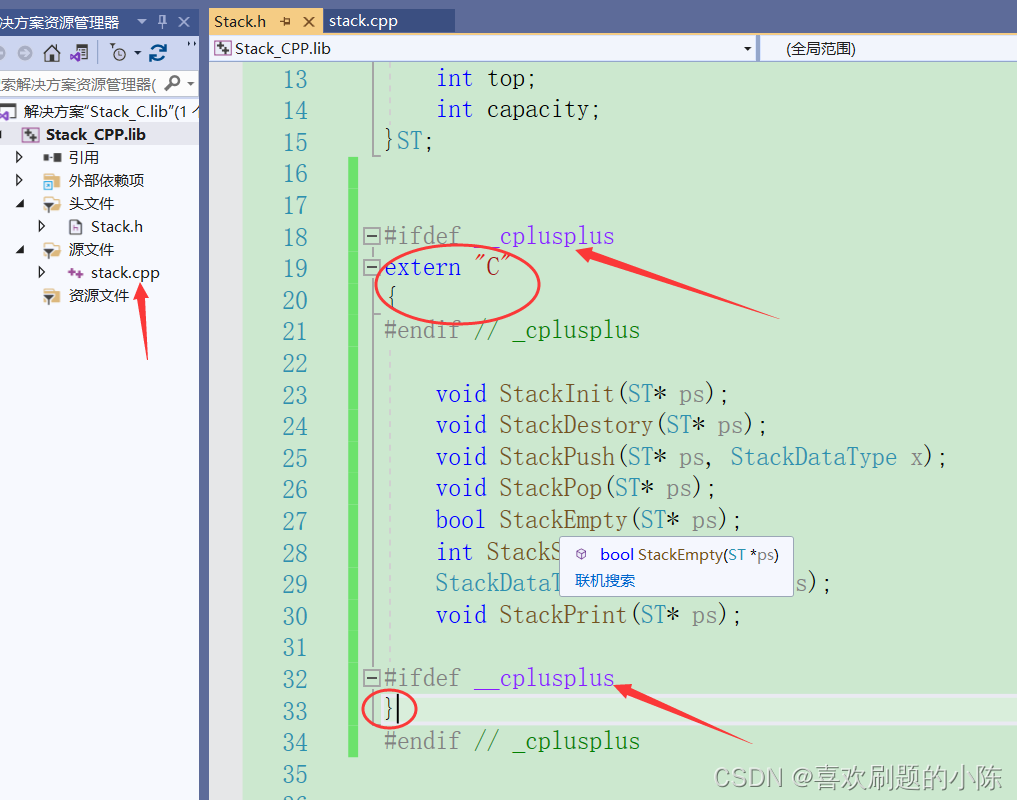Collapse the #ifdef block at line 32
The height and width of the screenshot is (800, 1017).
tap(372, 677)
